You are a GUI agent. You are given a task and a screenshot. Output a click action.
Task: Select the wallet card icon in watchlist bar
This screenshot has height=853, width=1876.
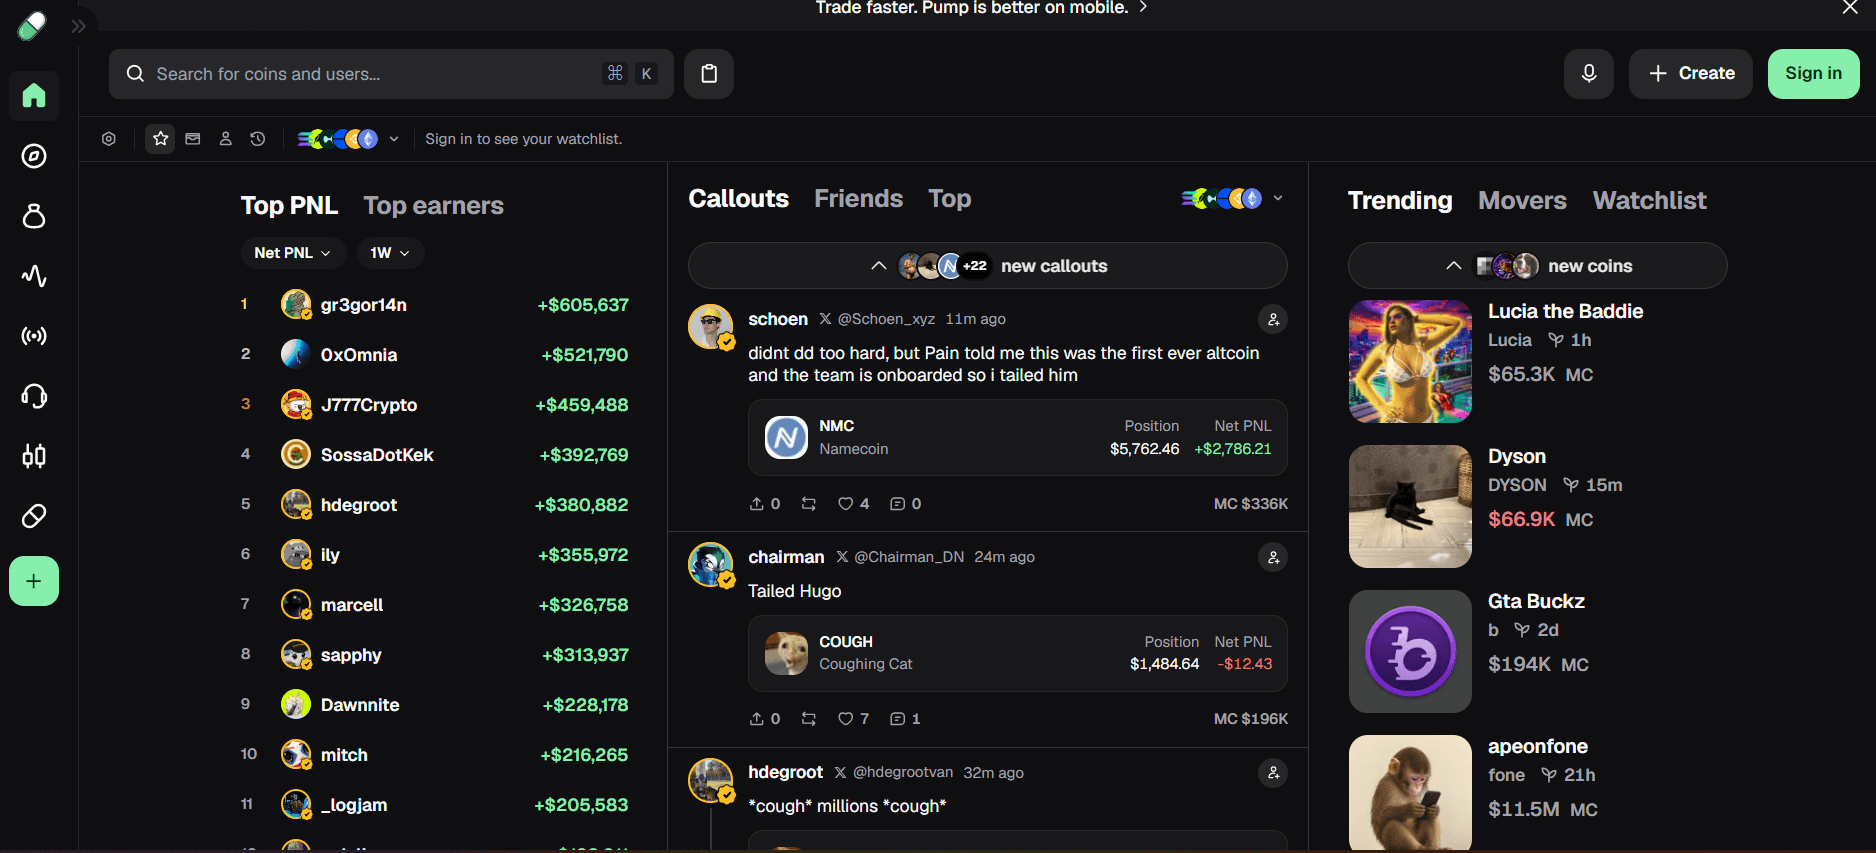193,139
